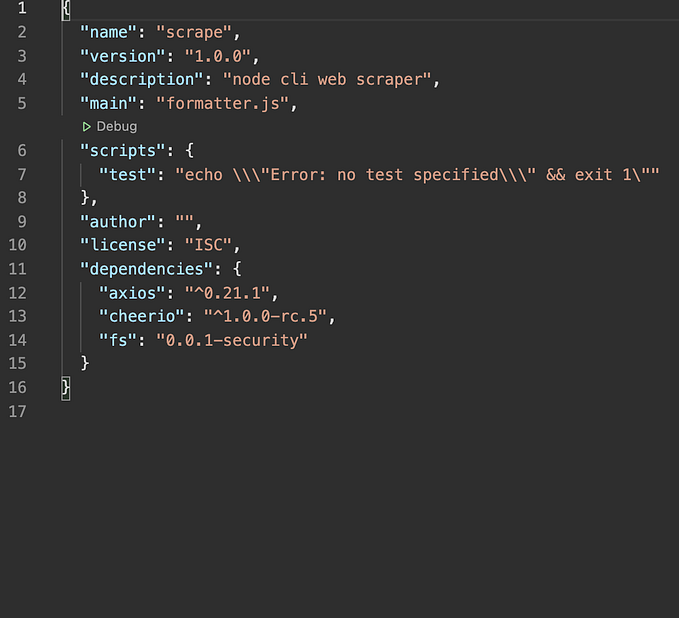Click the "formatter.js" value

click(x=223, y=104)
